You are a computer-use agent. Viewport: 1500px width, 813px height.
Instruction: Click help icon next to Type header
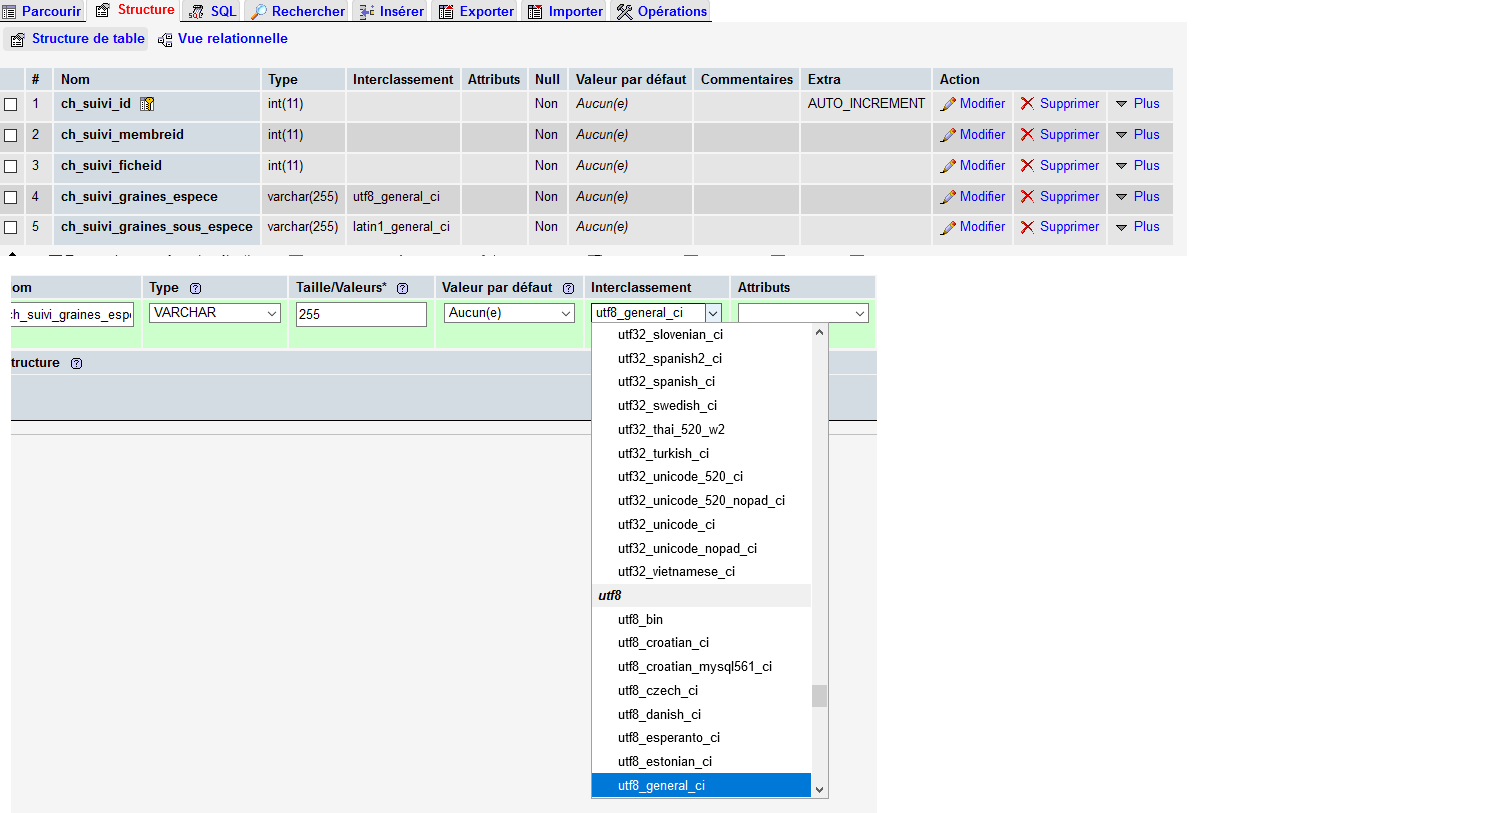[195, 288]
